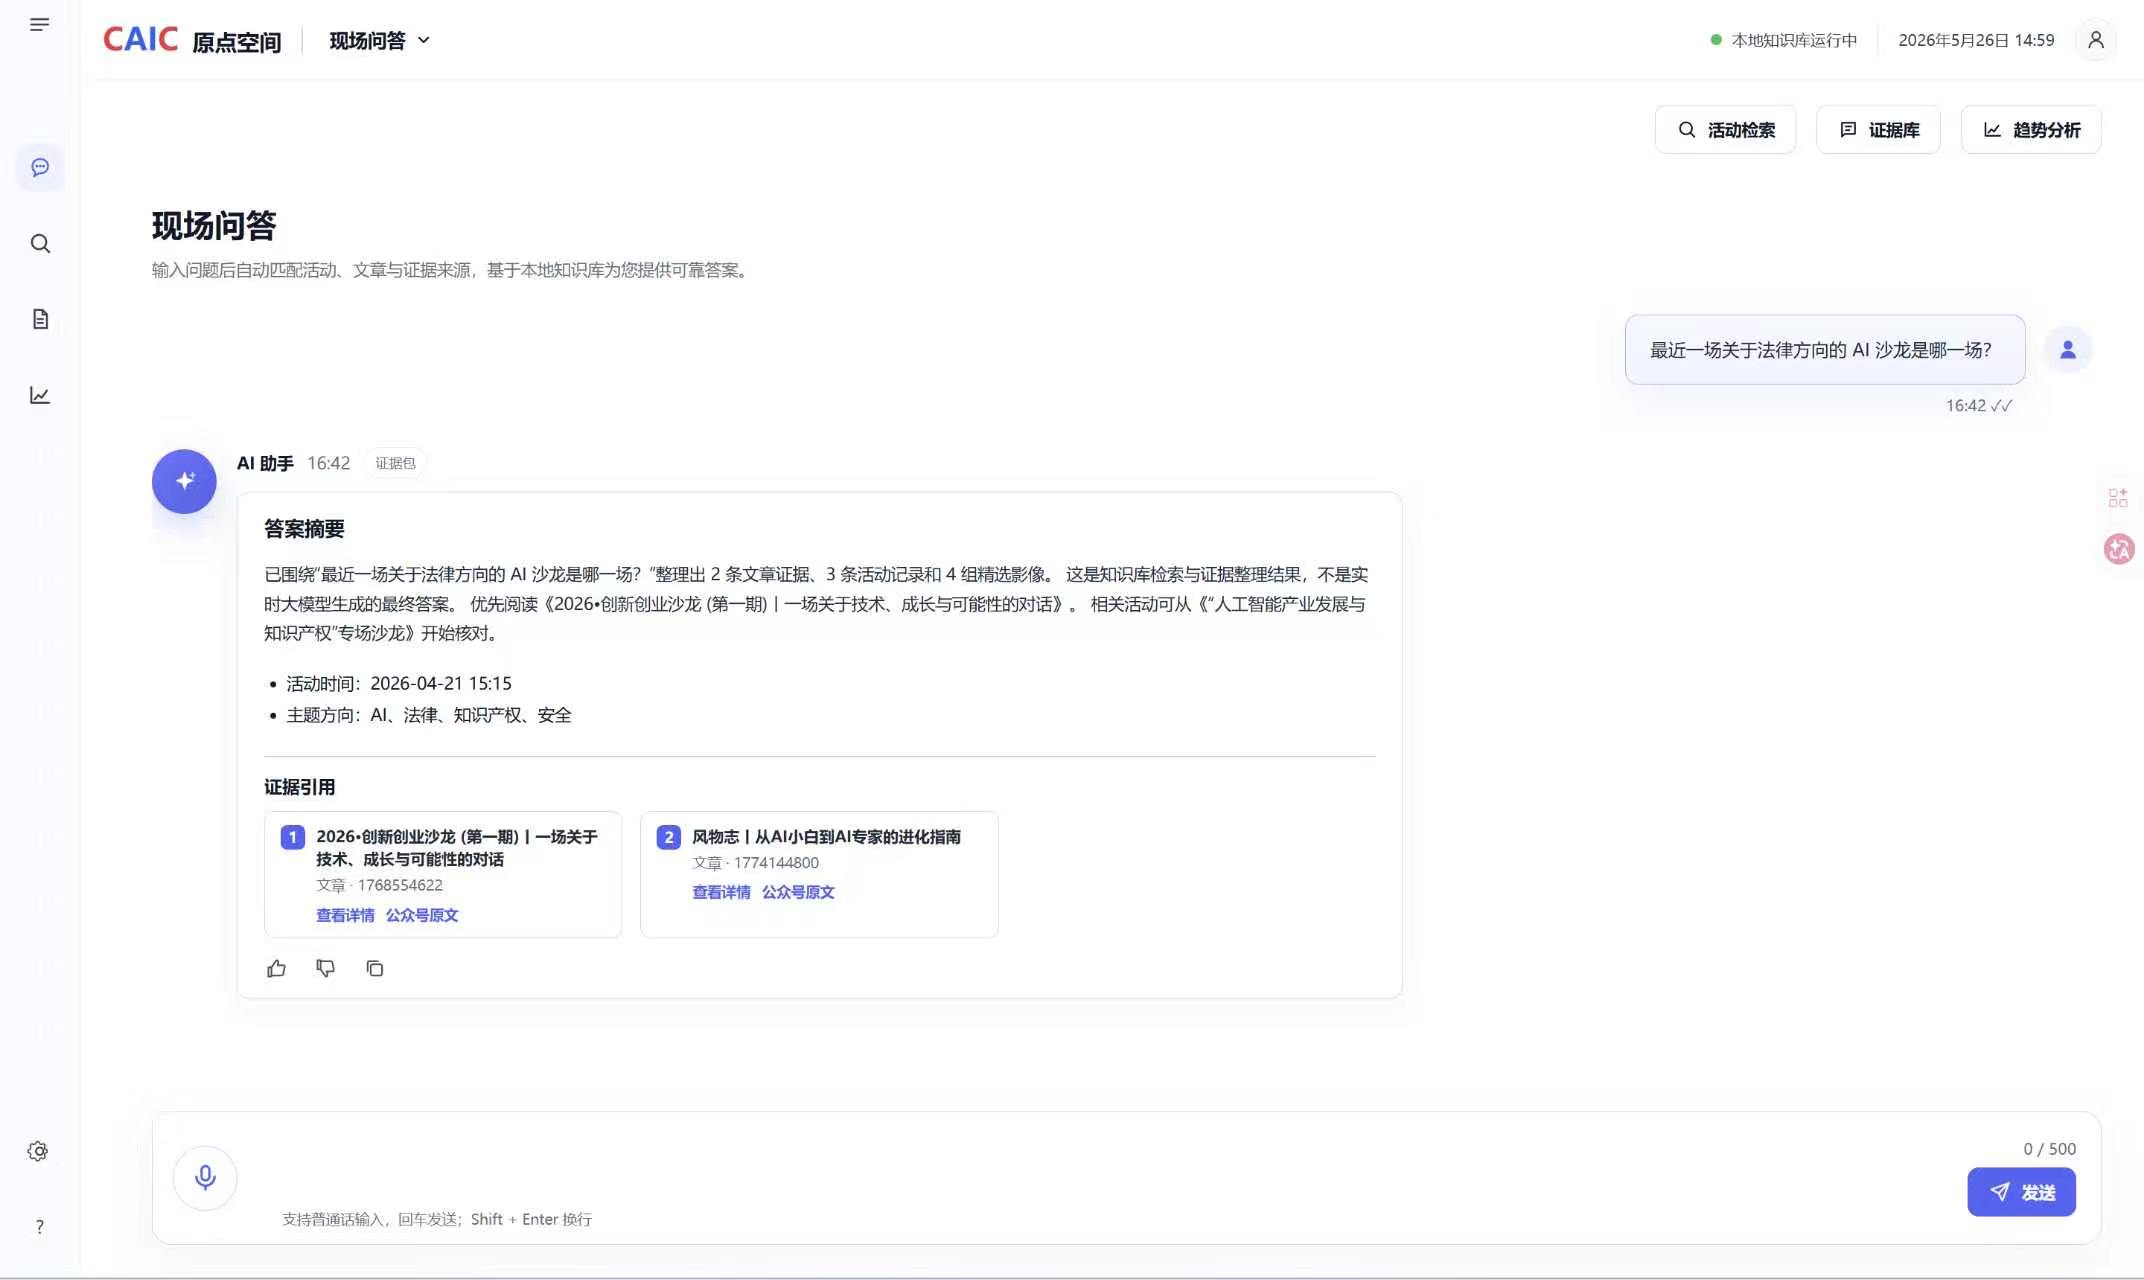The image size is (2144, 1280).
Task: Open 查看详情 for the 风物志 article
Action: [721, 892]
